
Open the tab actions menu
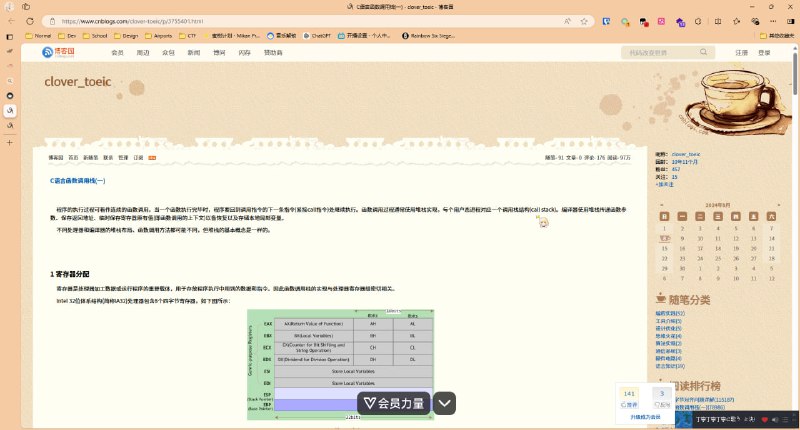click(10, 37)
